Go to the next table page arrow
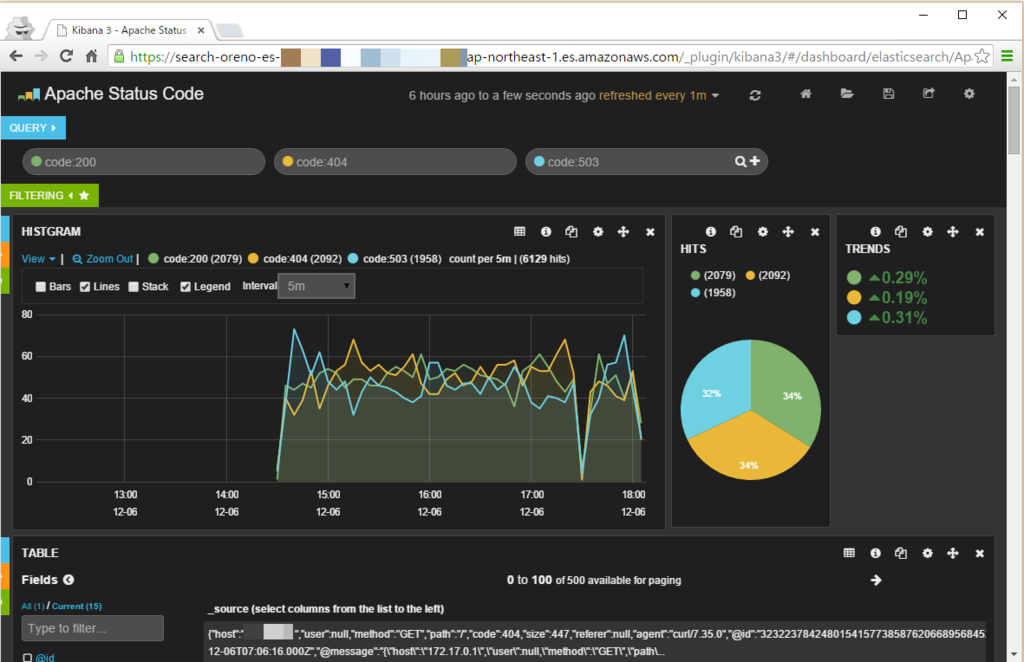Viewport: 1024px width, 662px height. (x=876, y=580)
